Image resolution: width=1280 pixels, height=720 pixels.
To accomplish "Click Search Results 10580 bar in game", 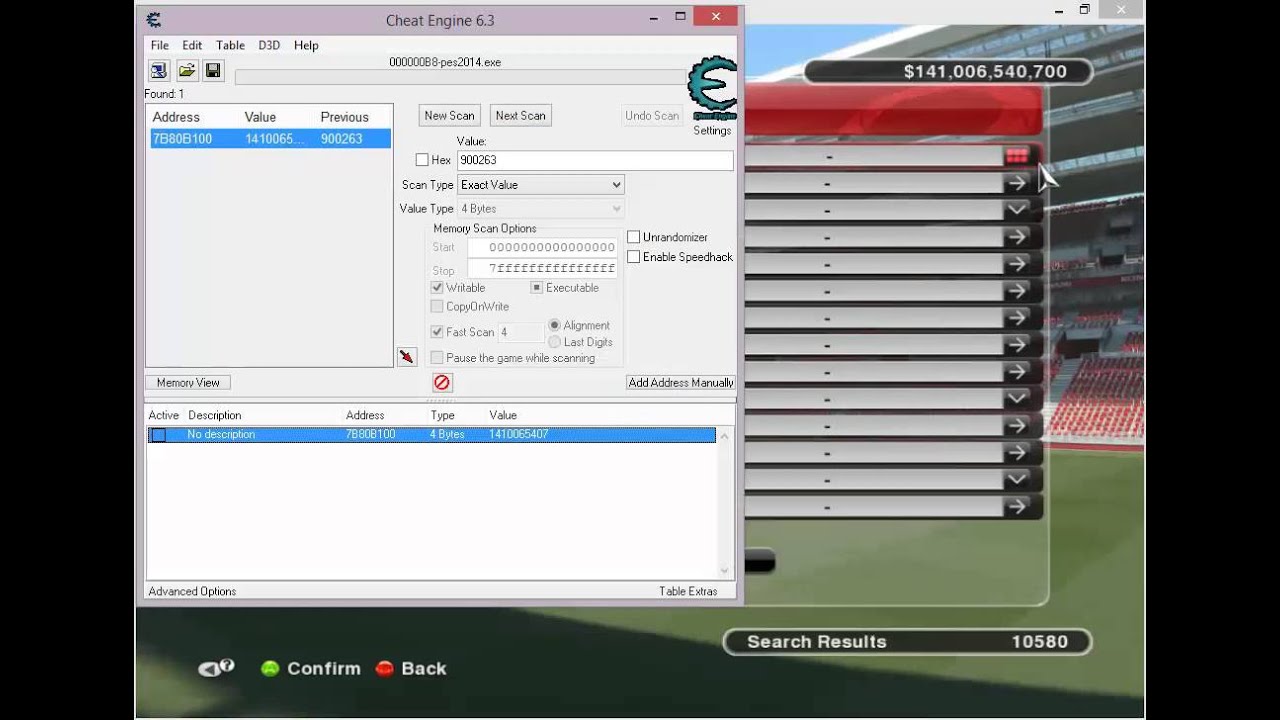I will (x=907, y=642).
